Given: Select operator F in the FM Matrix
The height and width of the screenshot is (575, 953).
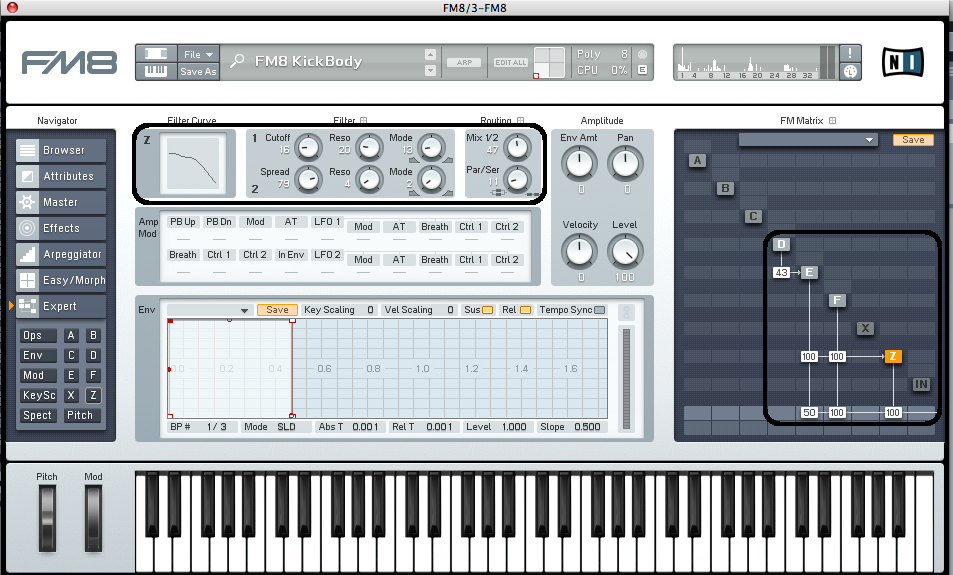Looking at the screenshot, I should click(837, 300).
